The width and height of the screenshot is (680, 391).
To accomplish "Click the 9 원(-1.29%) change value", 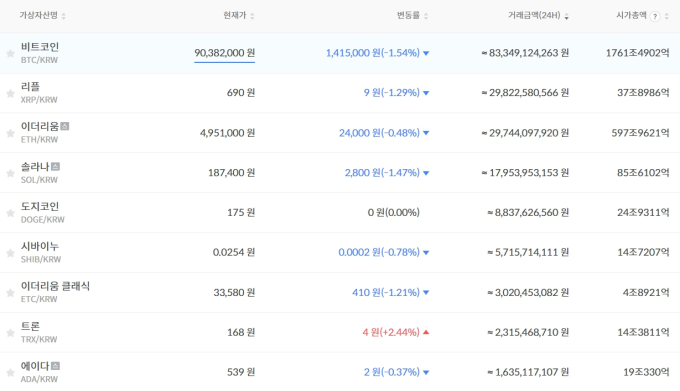I will click(392, 93).
